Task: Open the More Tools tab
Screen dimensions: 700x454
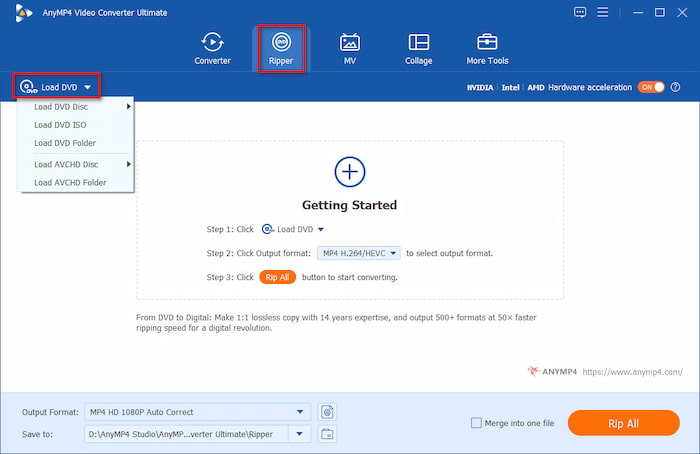Action: [x=487, y=49]
